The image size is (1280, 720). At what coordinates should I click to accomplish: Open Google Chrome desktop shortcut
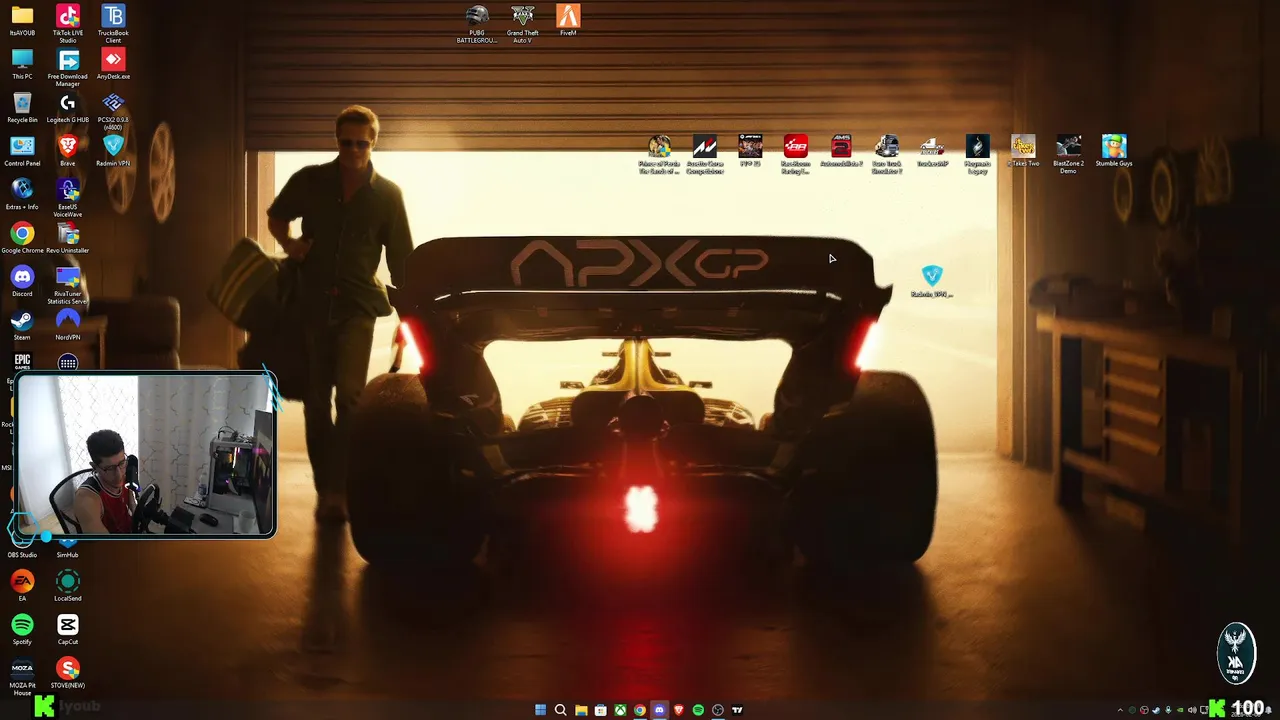pyautogui.click(x=22, y=238)
